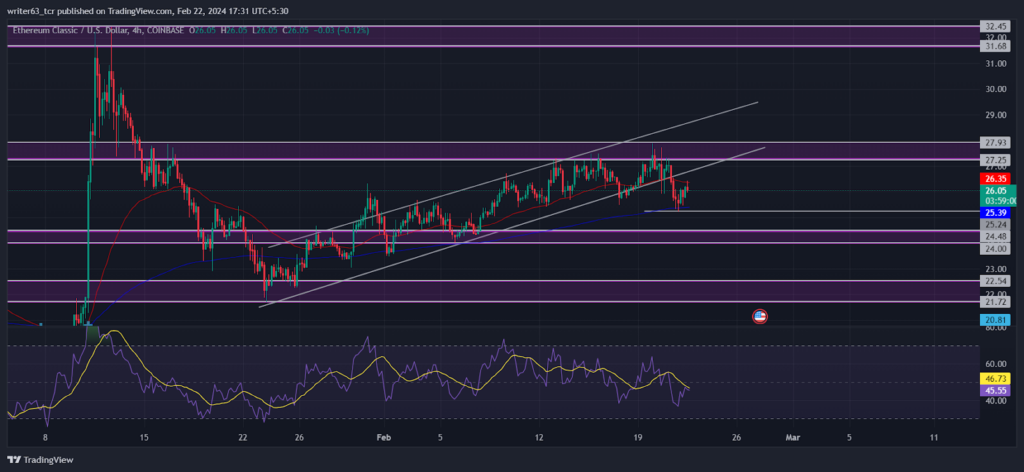Image resolution: width=1024 pixels, height=472 pixels.
Task: Click the red 26.35 moving average label
Action: pyautogui.click(x=995, y=178)
